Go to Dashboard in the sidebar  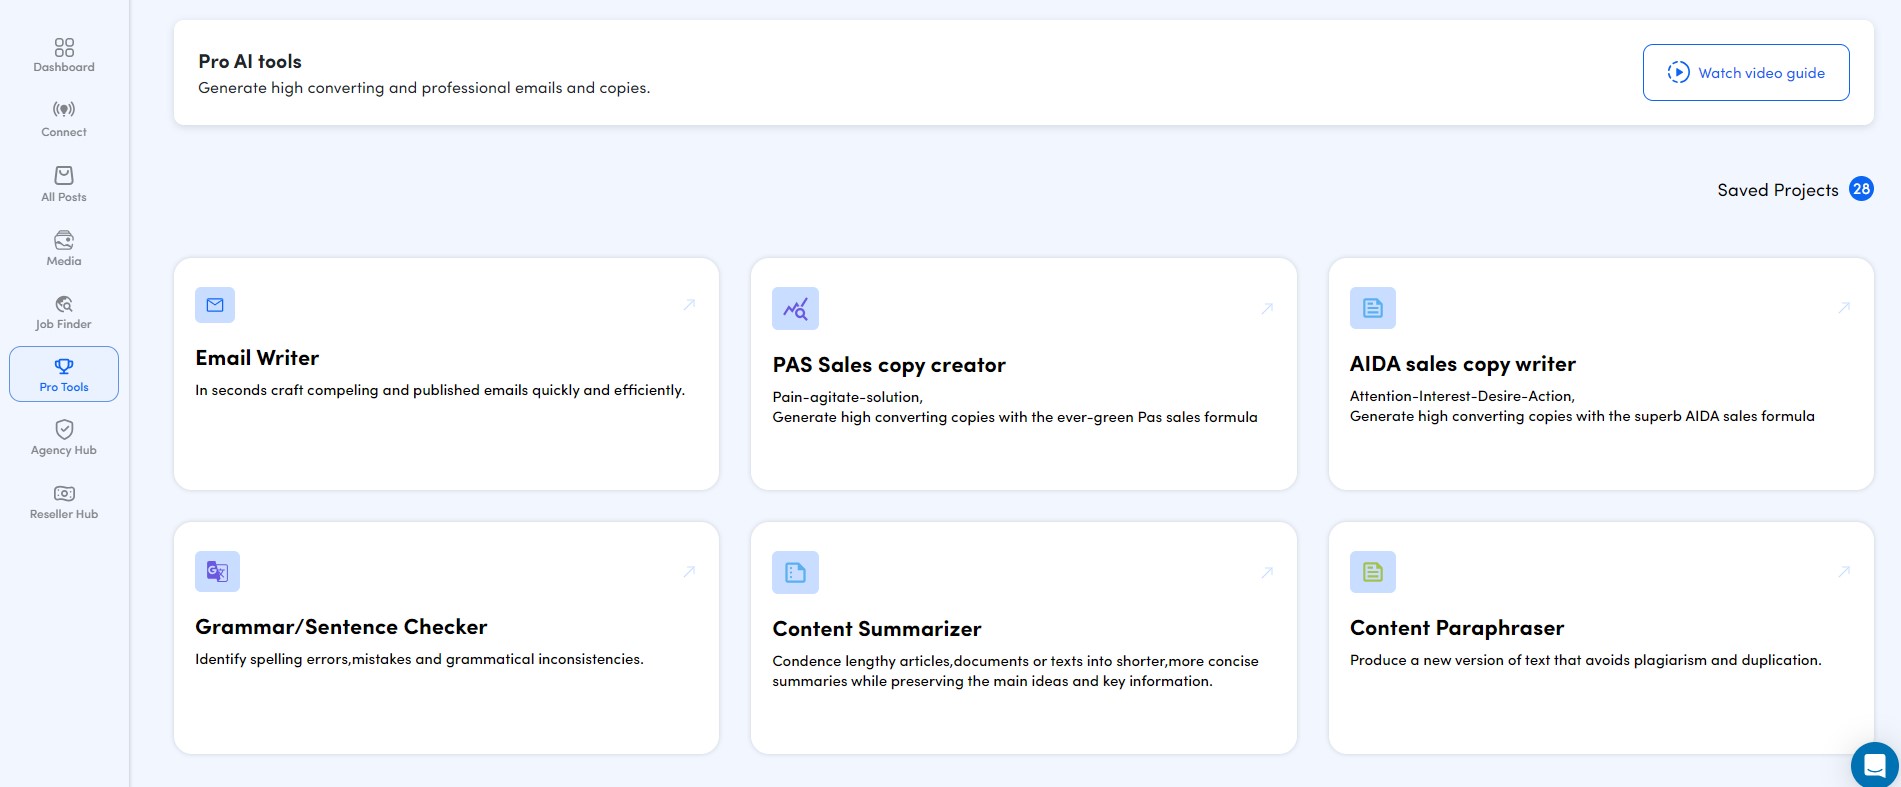64,55
